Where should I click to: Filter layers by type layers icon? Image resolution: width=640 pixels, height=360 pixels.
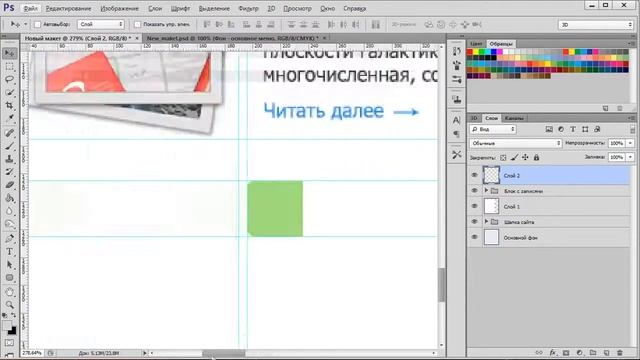[x=573, y=129]
